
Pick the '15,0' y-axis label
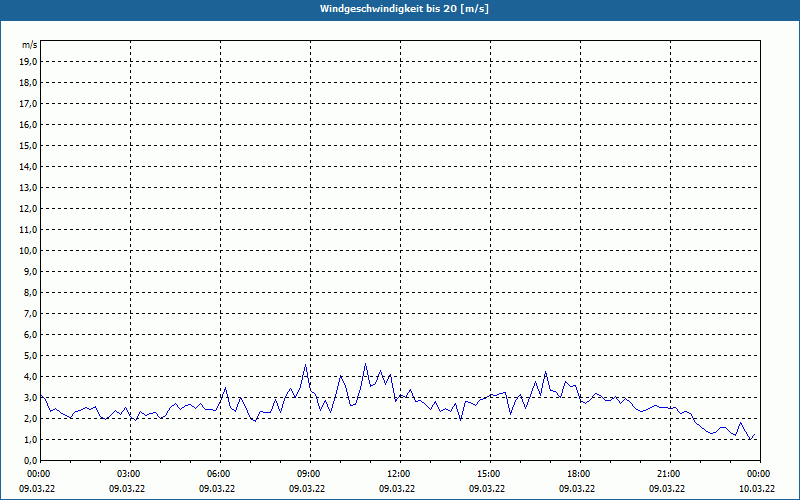pyautogui.click(x=28, y=145)
